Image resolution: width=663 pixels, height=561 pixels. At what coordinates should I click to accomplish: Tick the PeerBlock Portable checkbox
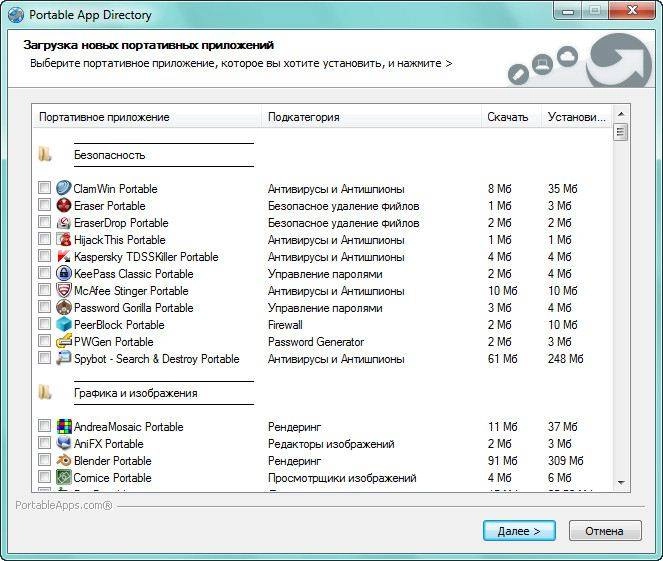point(44,323)
